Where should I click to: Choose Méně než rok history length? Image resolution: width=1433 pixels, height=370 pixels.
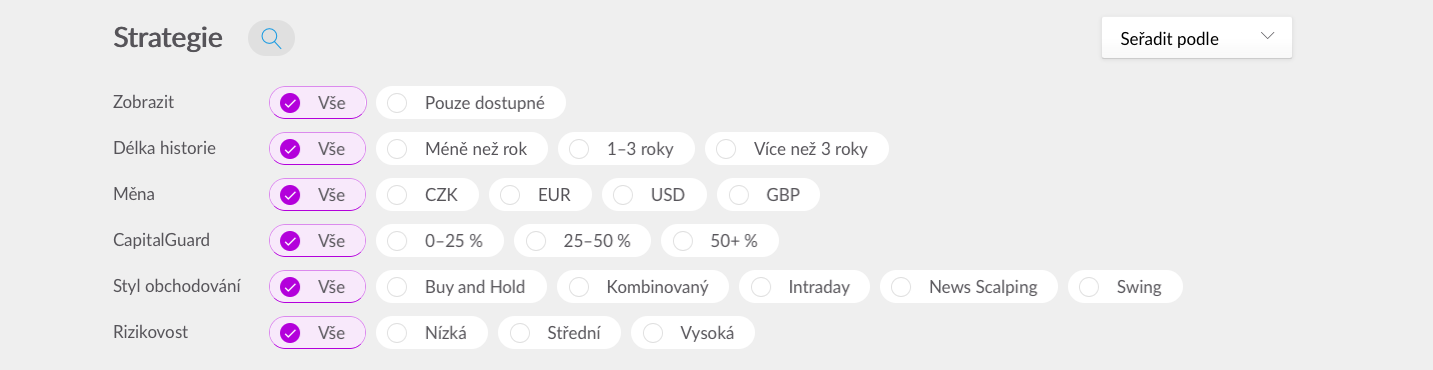[462, 149]
